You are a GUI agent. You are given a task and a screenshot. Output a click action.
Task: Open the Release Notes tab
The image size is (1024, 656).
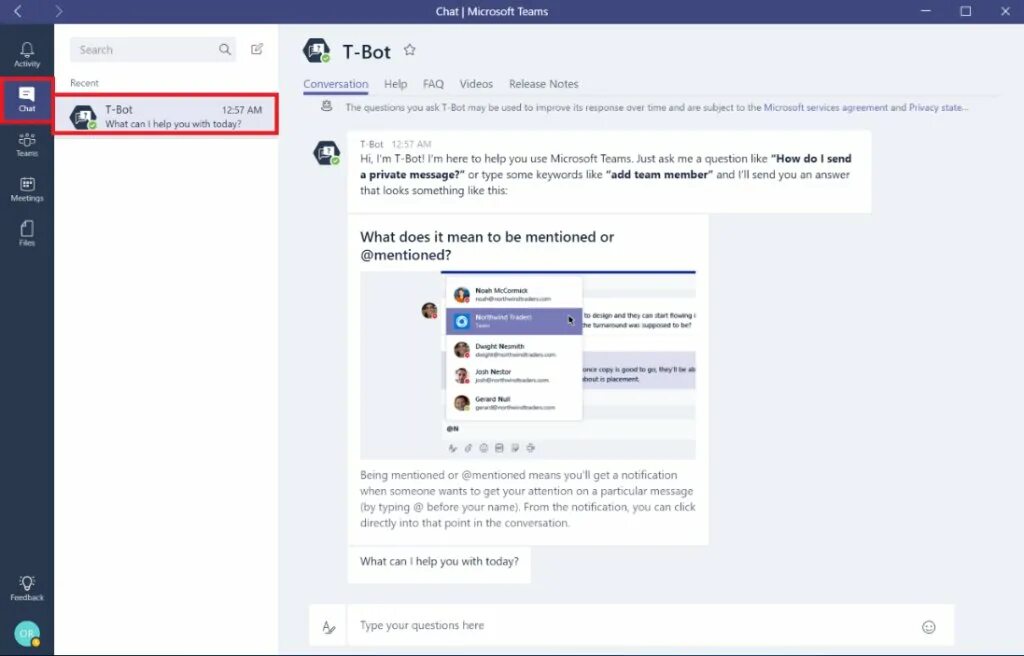[543, 84]
